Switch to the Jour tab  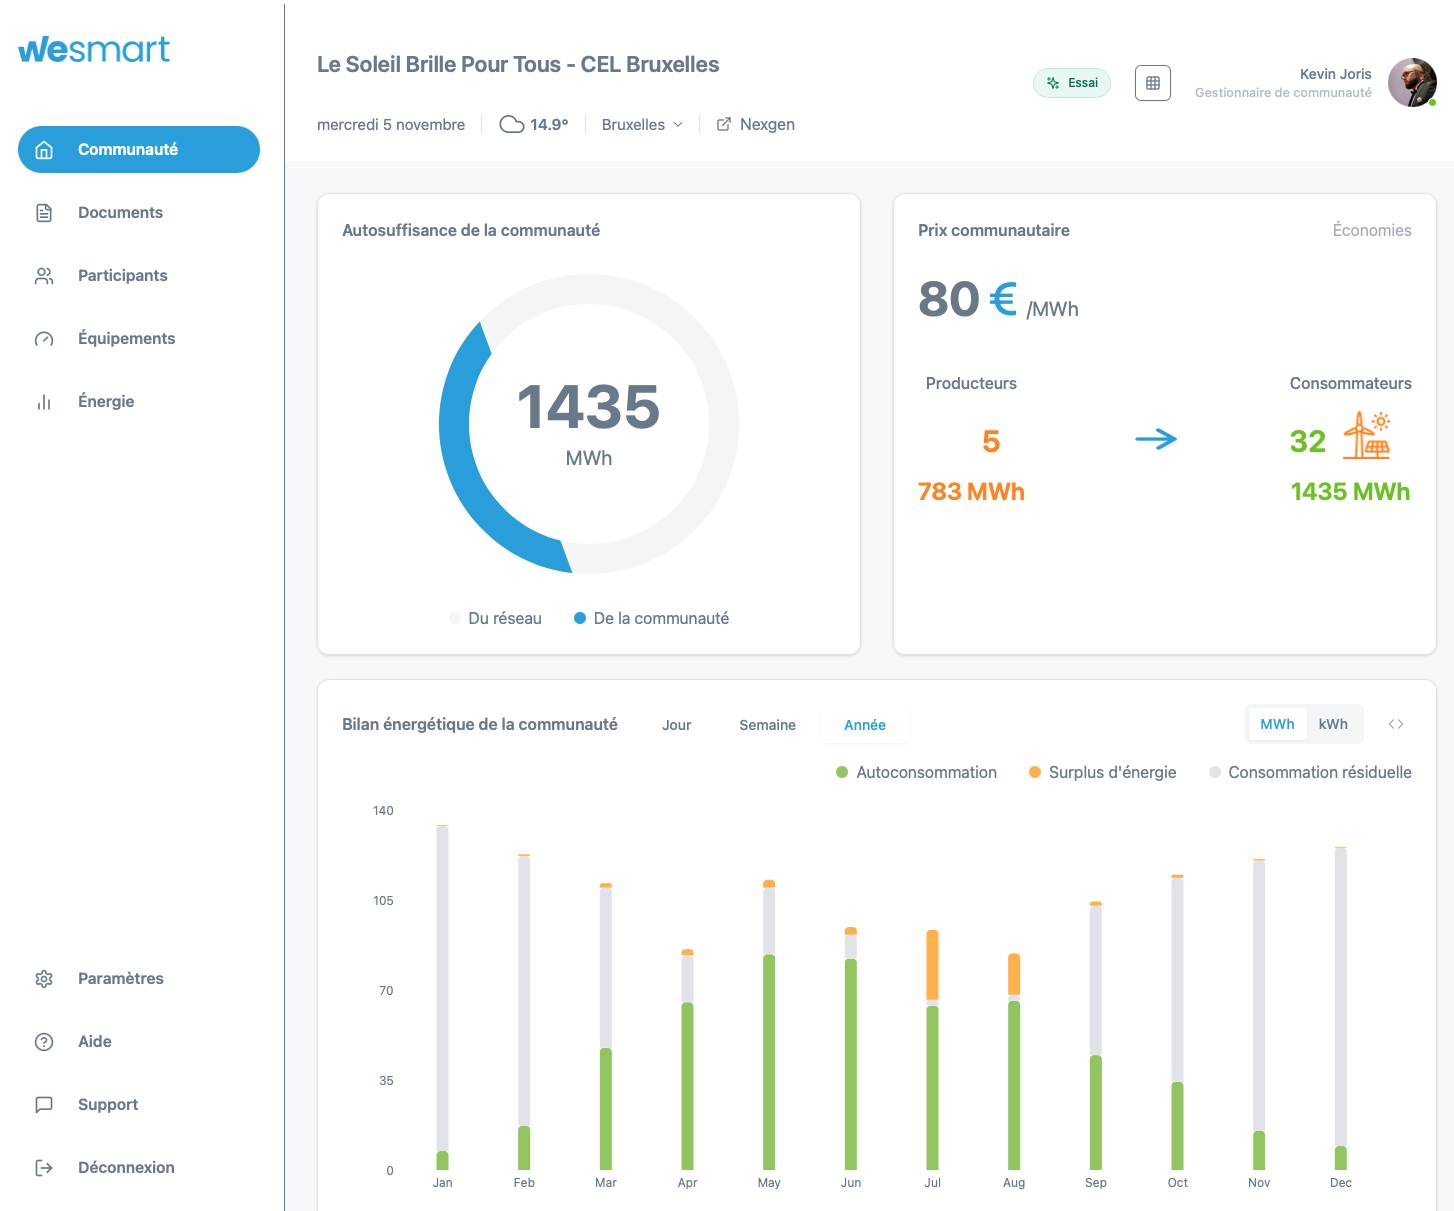point(676,725)
